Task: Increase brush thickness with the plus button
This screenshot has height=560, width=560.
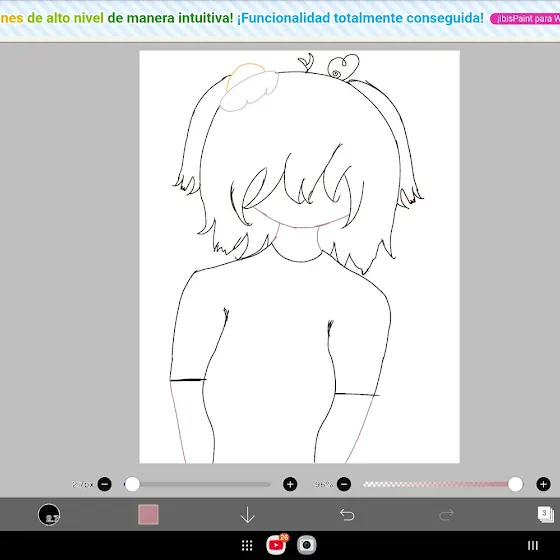Action: tap(290, 484)
